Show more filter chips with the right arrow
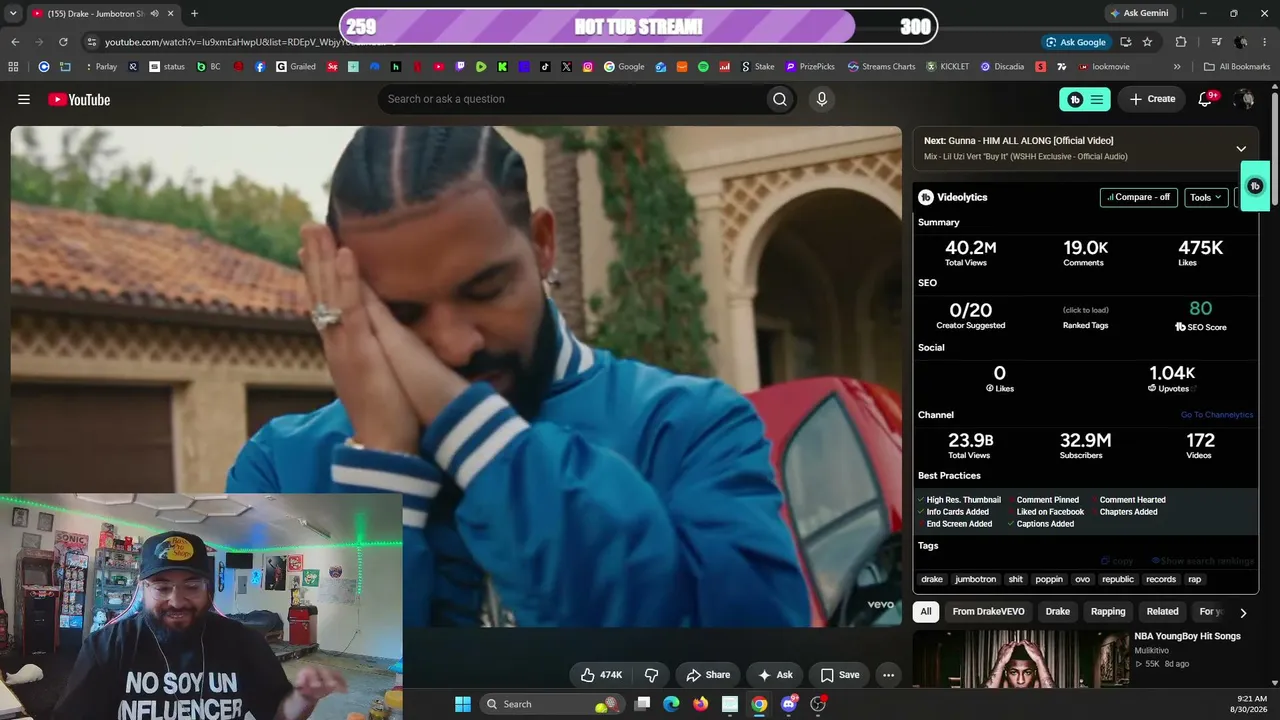This screenshot has height=720, width=1280. (1243, 613)
